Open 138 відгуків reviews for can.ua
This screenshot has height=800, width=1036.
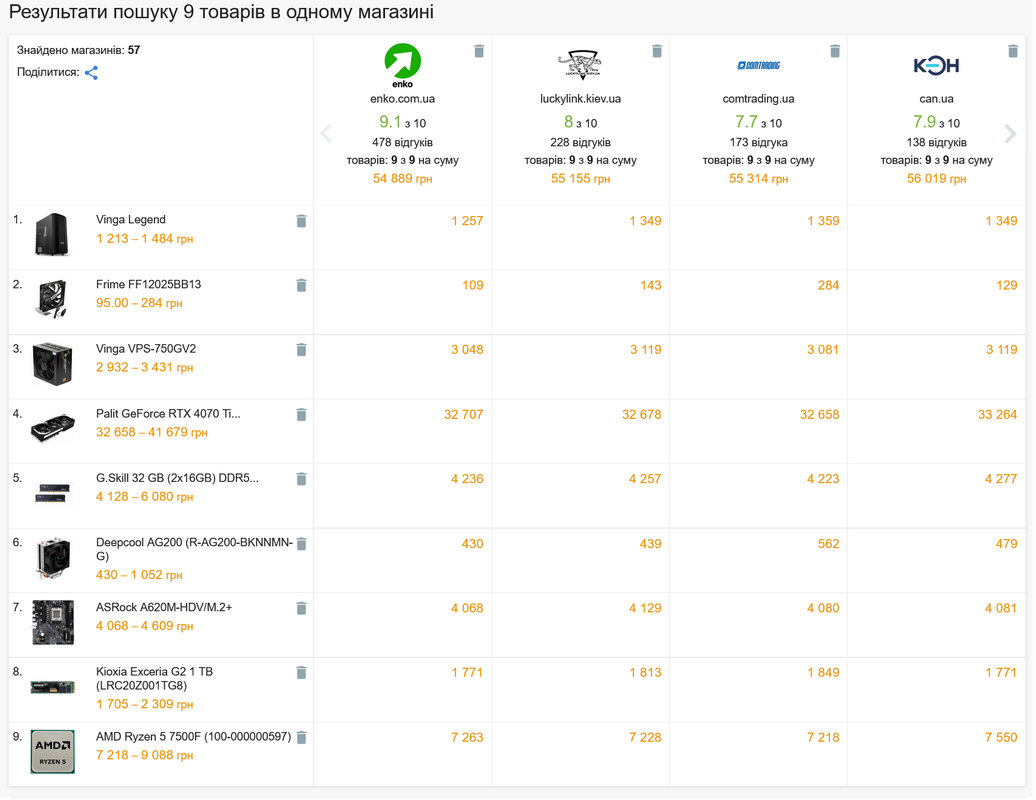(936, 142)
